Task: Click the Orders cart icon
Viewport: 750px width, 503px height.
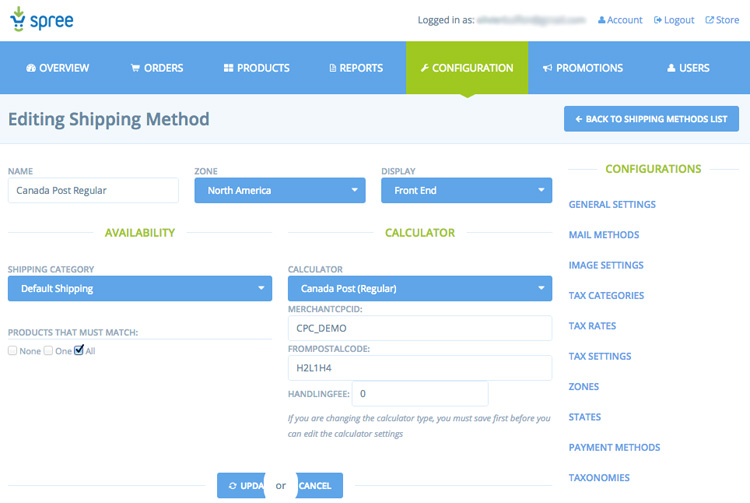Action: point(135,68)
